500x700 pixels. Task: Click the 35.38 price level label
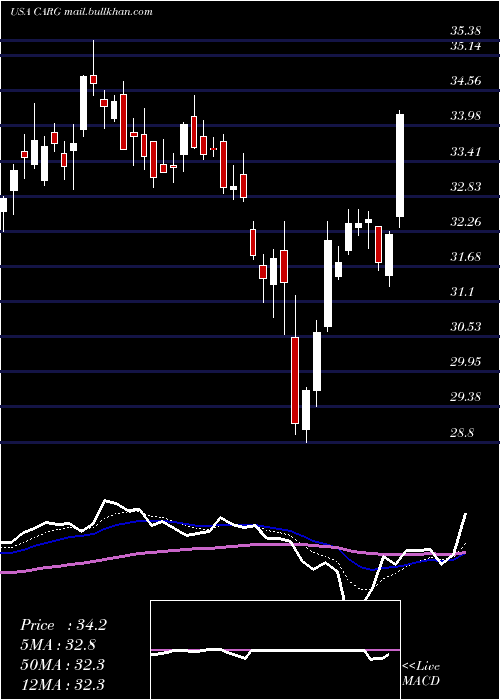click(465, 31)
